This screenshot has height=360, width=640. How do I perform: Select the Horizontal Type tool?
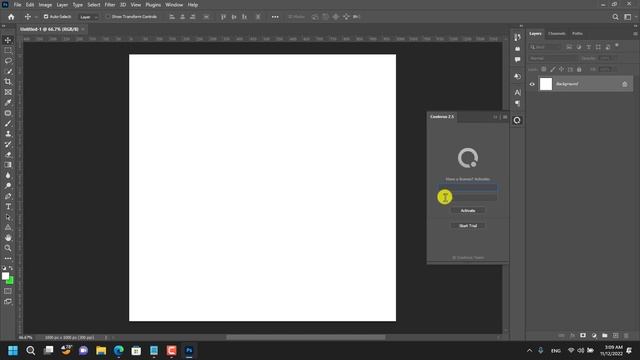[8, 207]
